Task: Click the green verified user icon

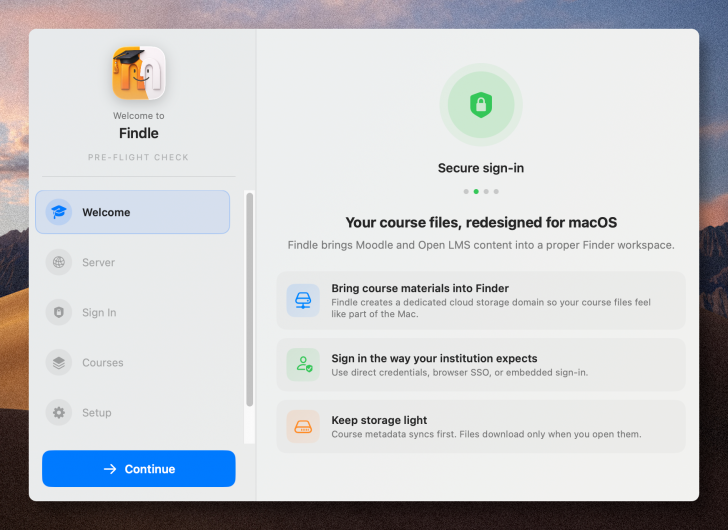Action: pyautogui.click(x=303, y=365)
